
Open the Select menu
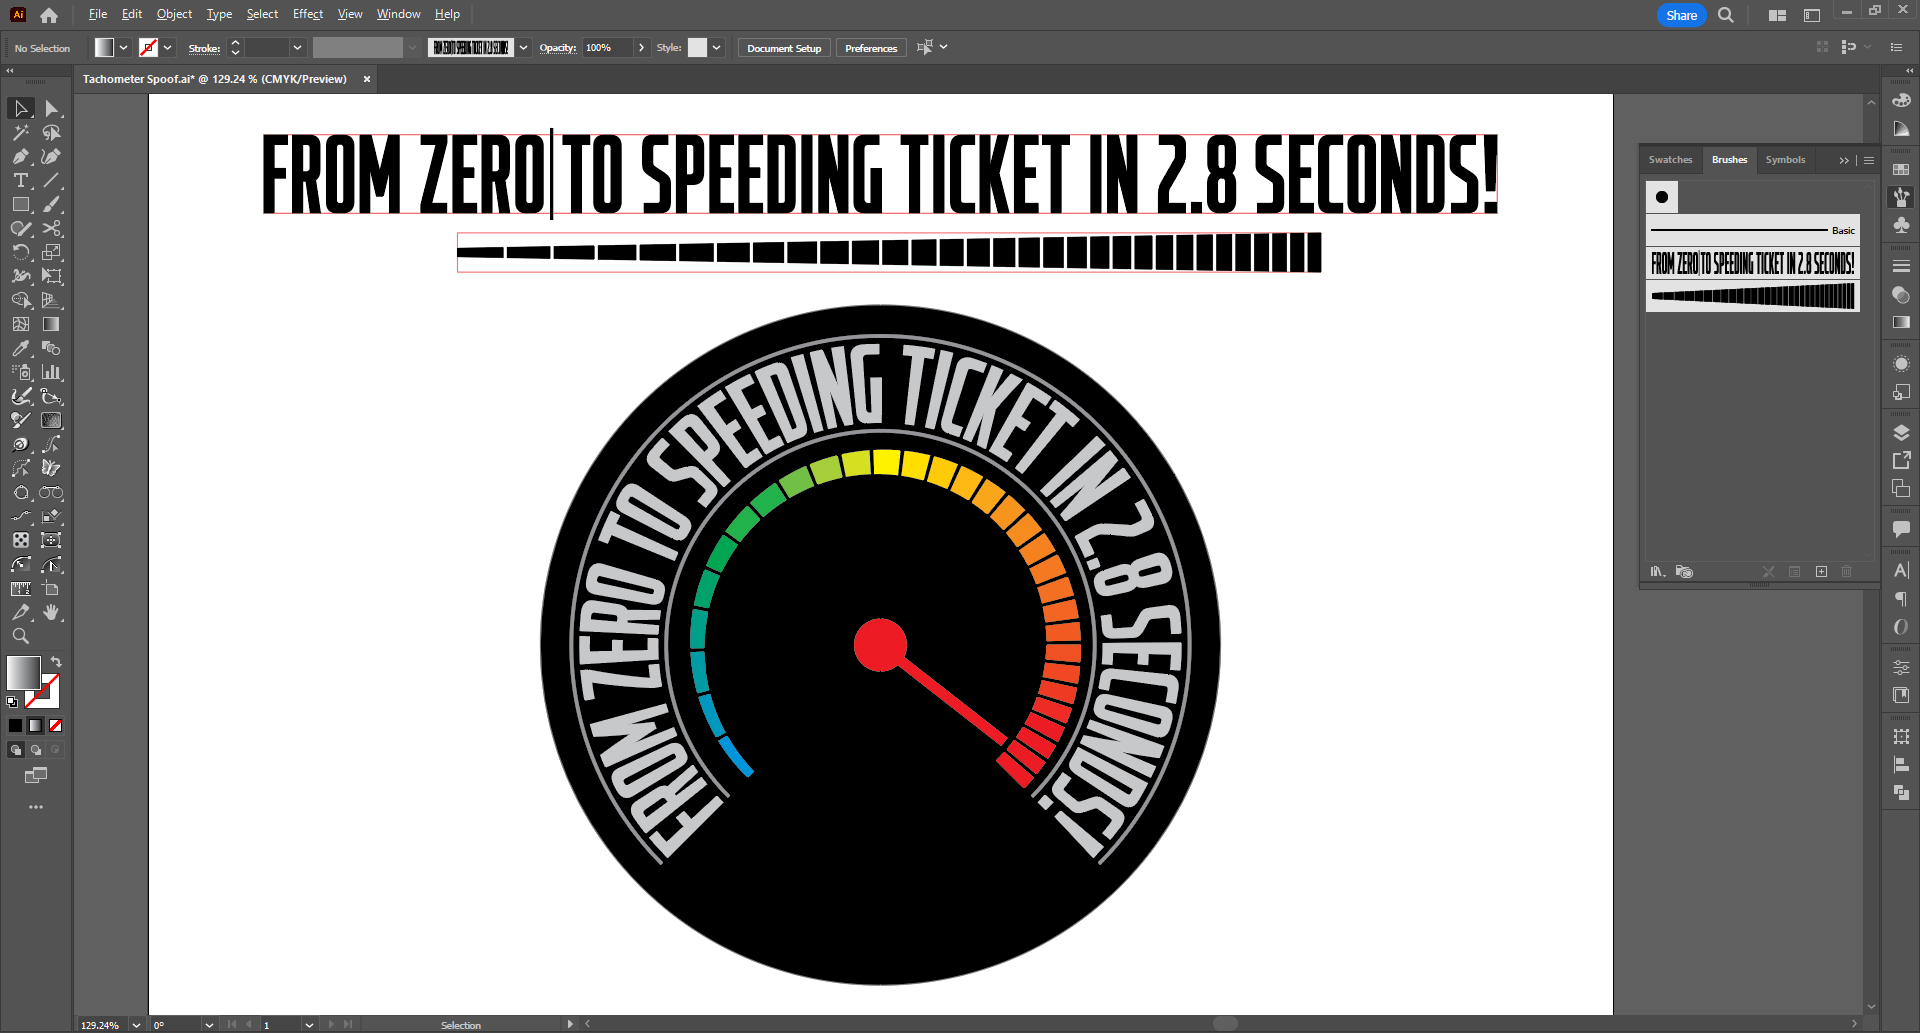tap(262, 13)
